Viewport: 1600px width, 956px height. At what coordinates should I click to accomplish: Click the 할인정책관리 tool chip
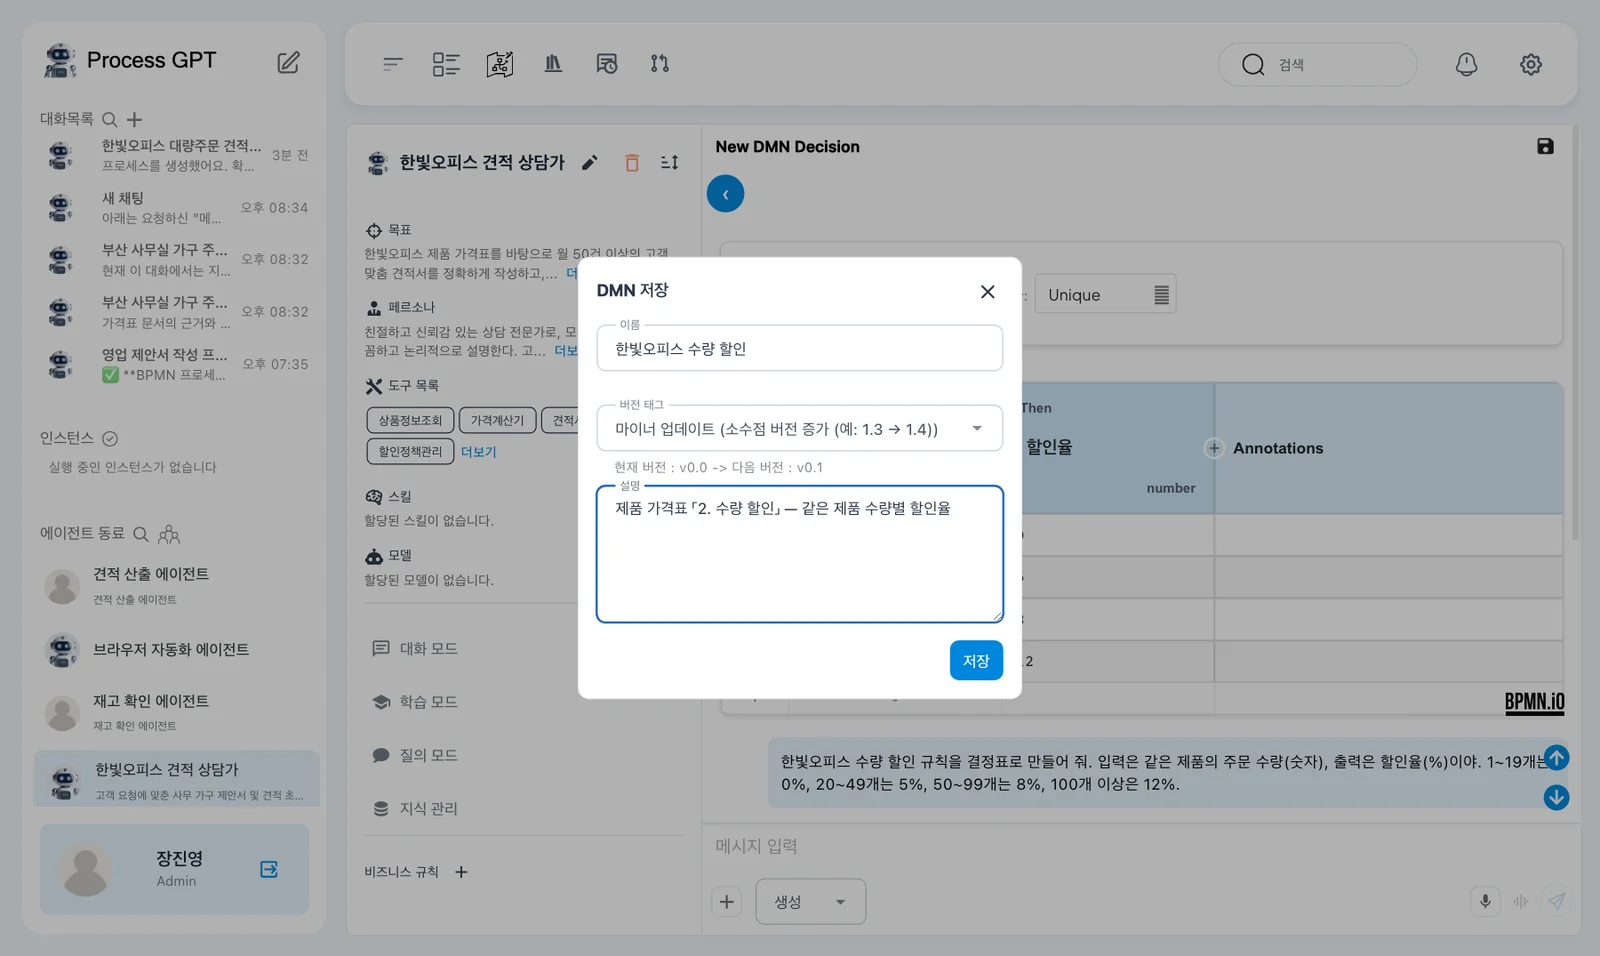click(410, 451)
